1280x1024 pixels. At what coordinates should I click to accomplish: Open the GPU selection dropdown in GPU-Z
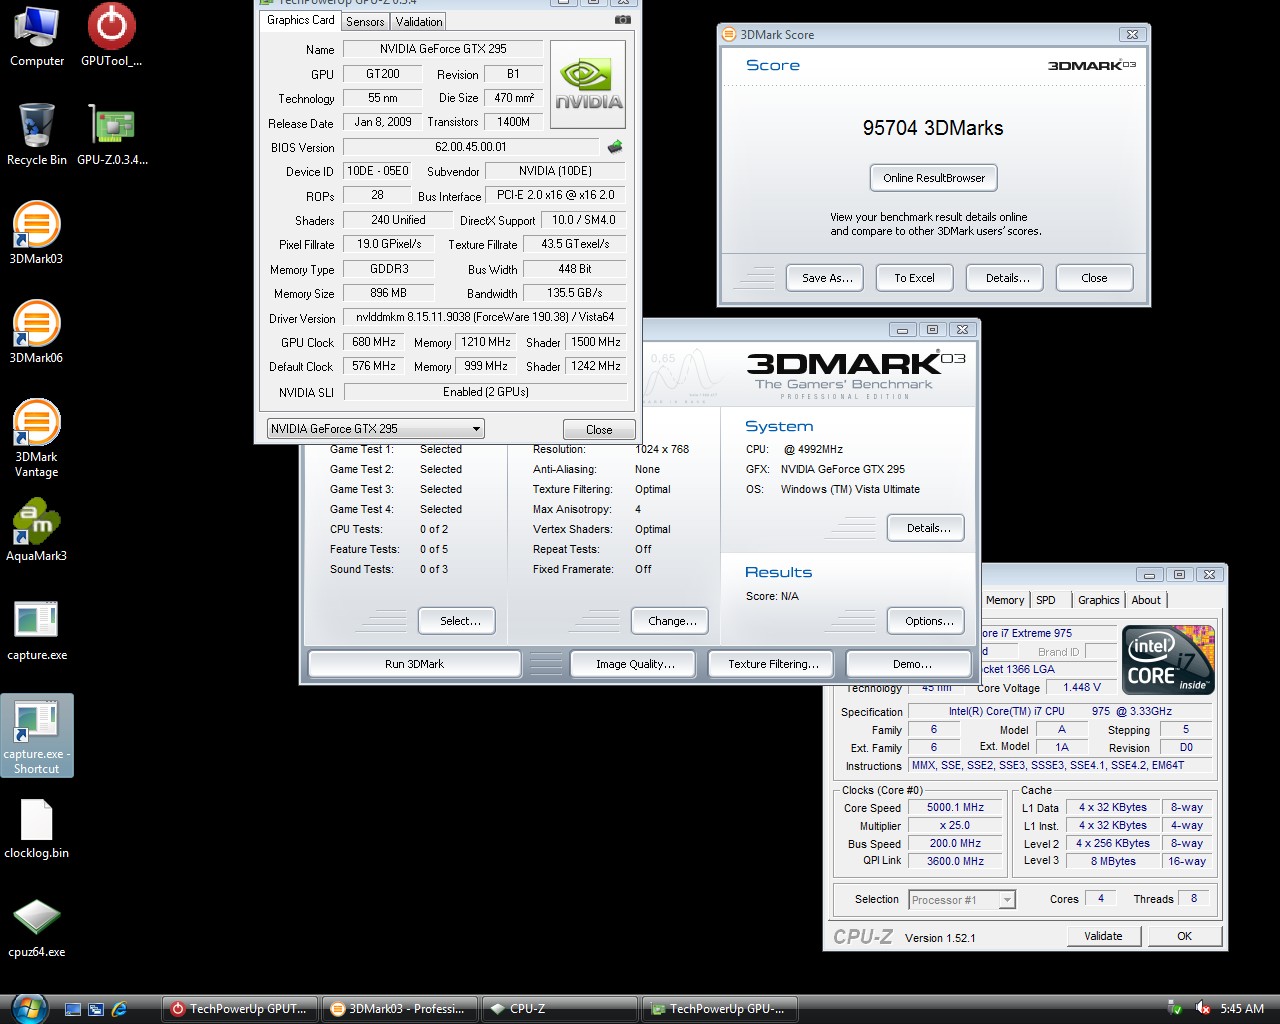click(375, 428)
